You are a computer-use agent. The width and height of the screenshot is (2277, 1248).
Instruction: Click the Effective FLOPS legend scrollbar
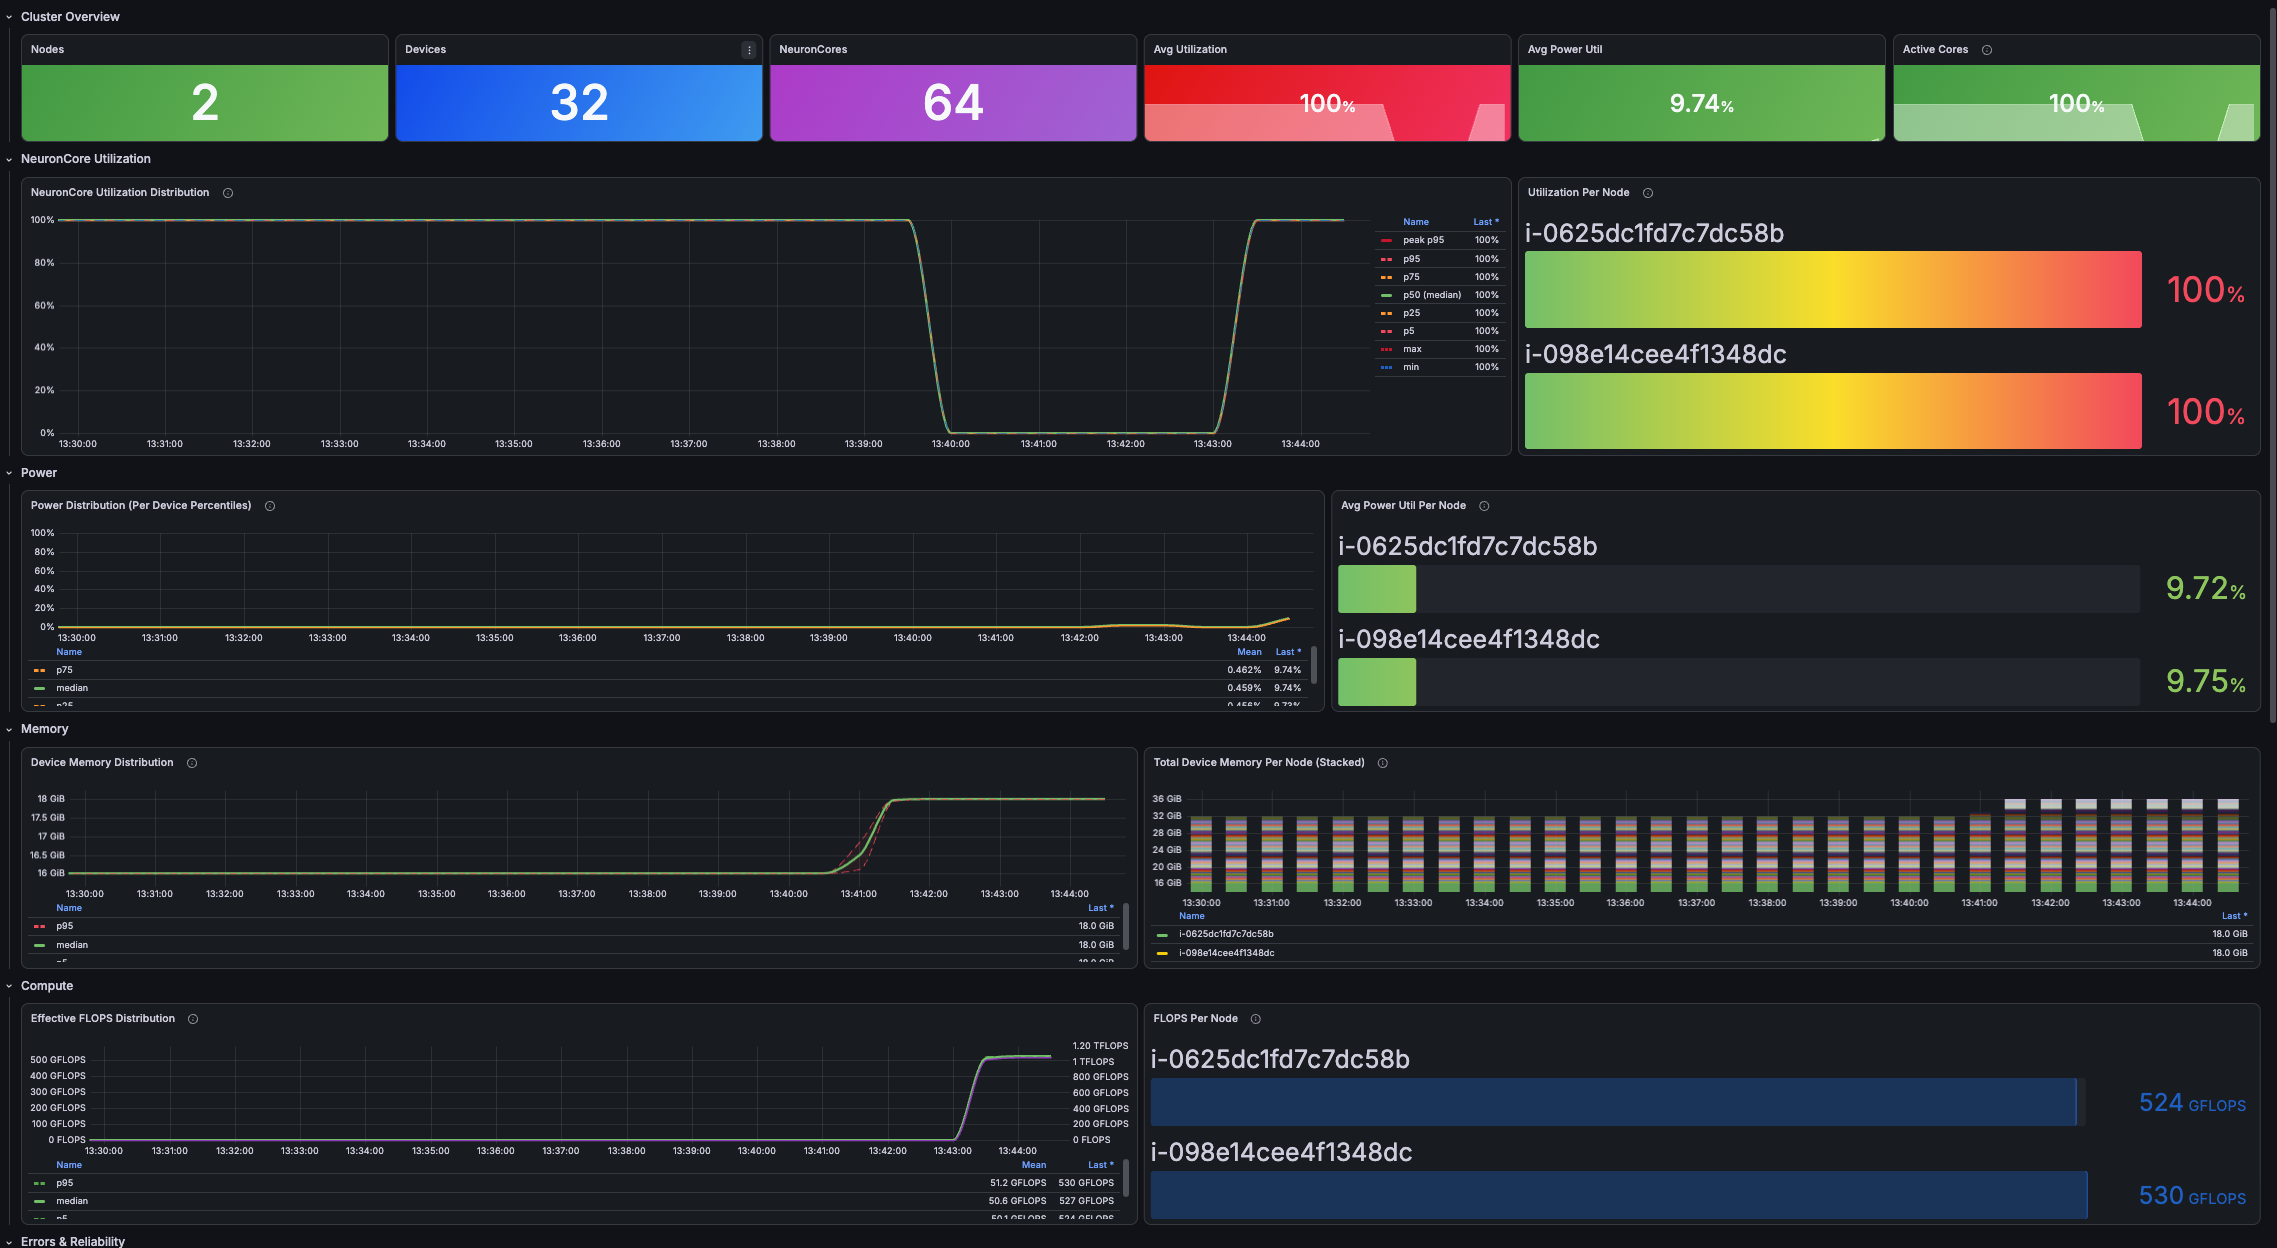(1126, 1178)
